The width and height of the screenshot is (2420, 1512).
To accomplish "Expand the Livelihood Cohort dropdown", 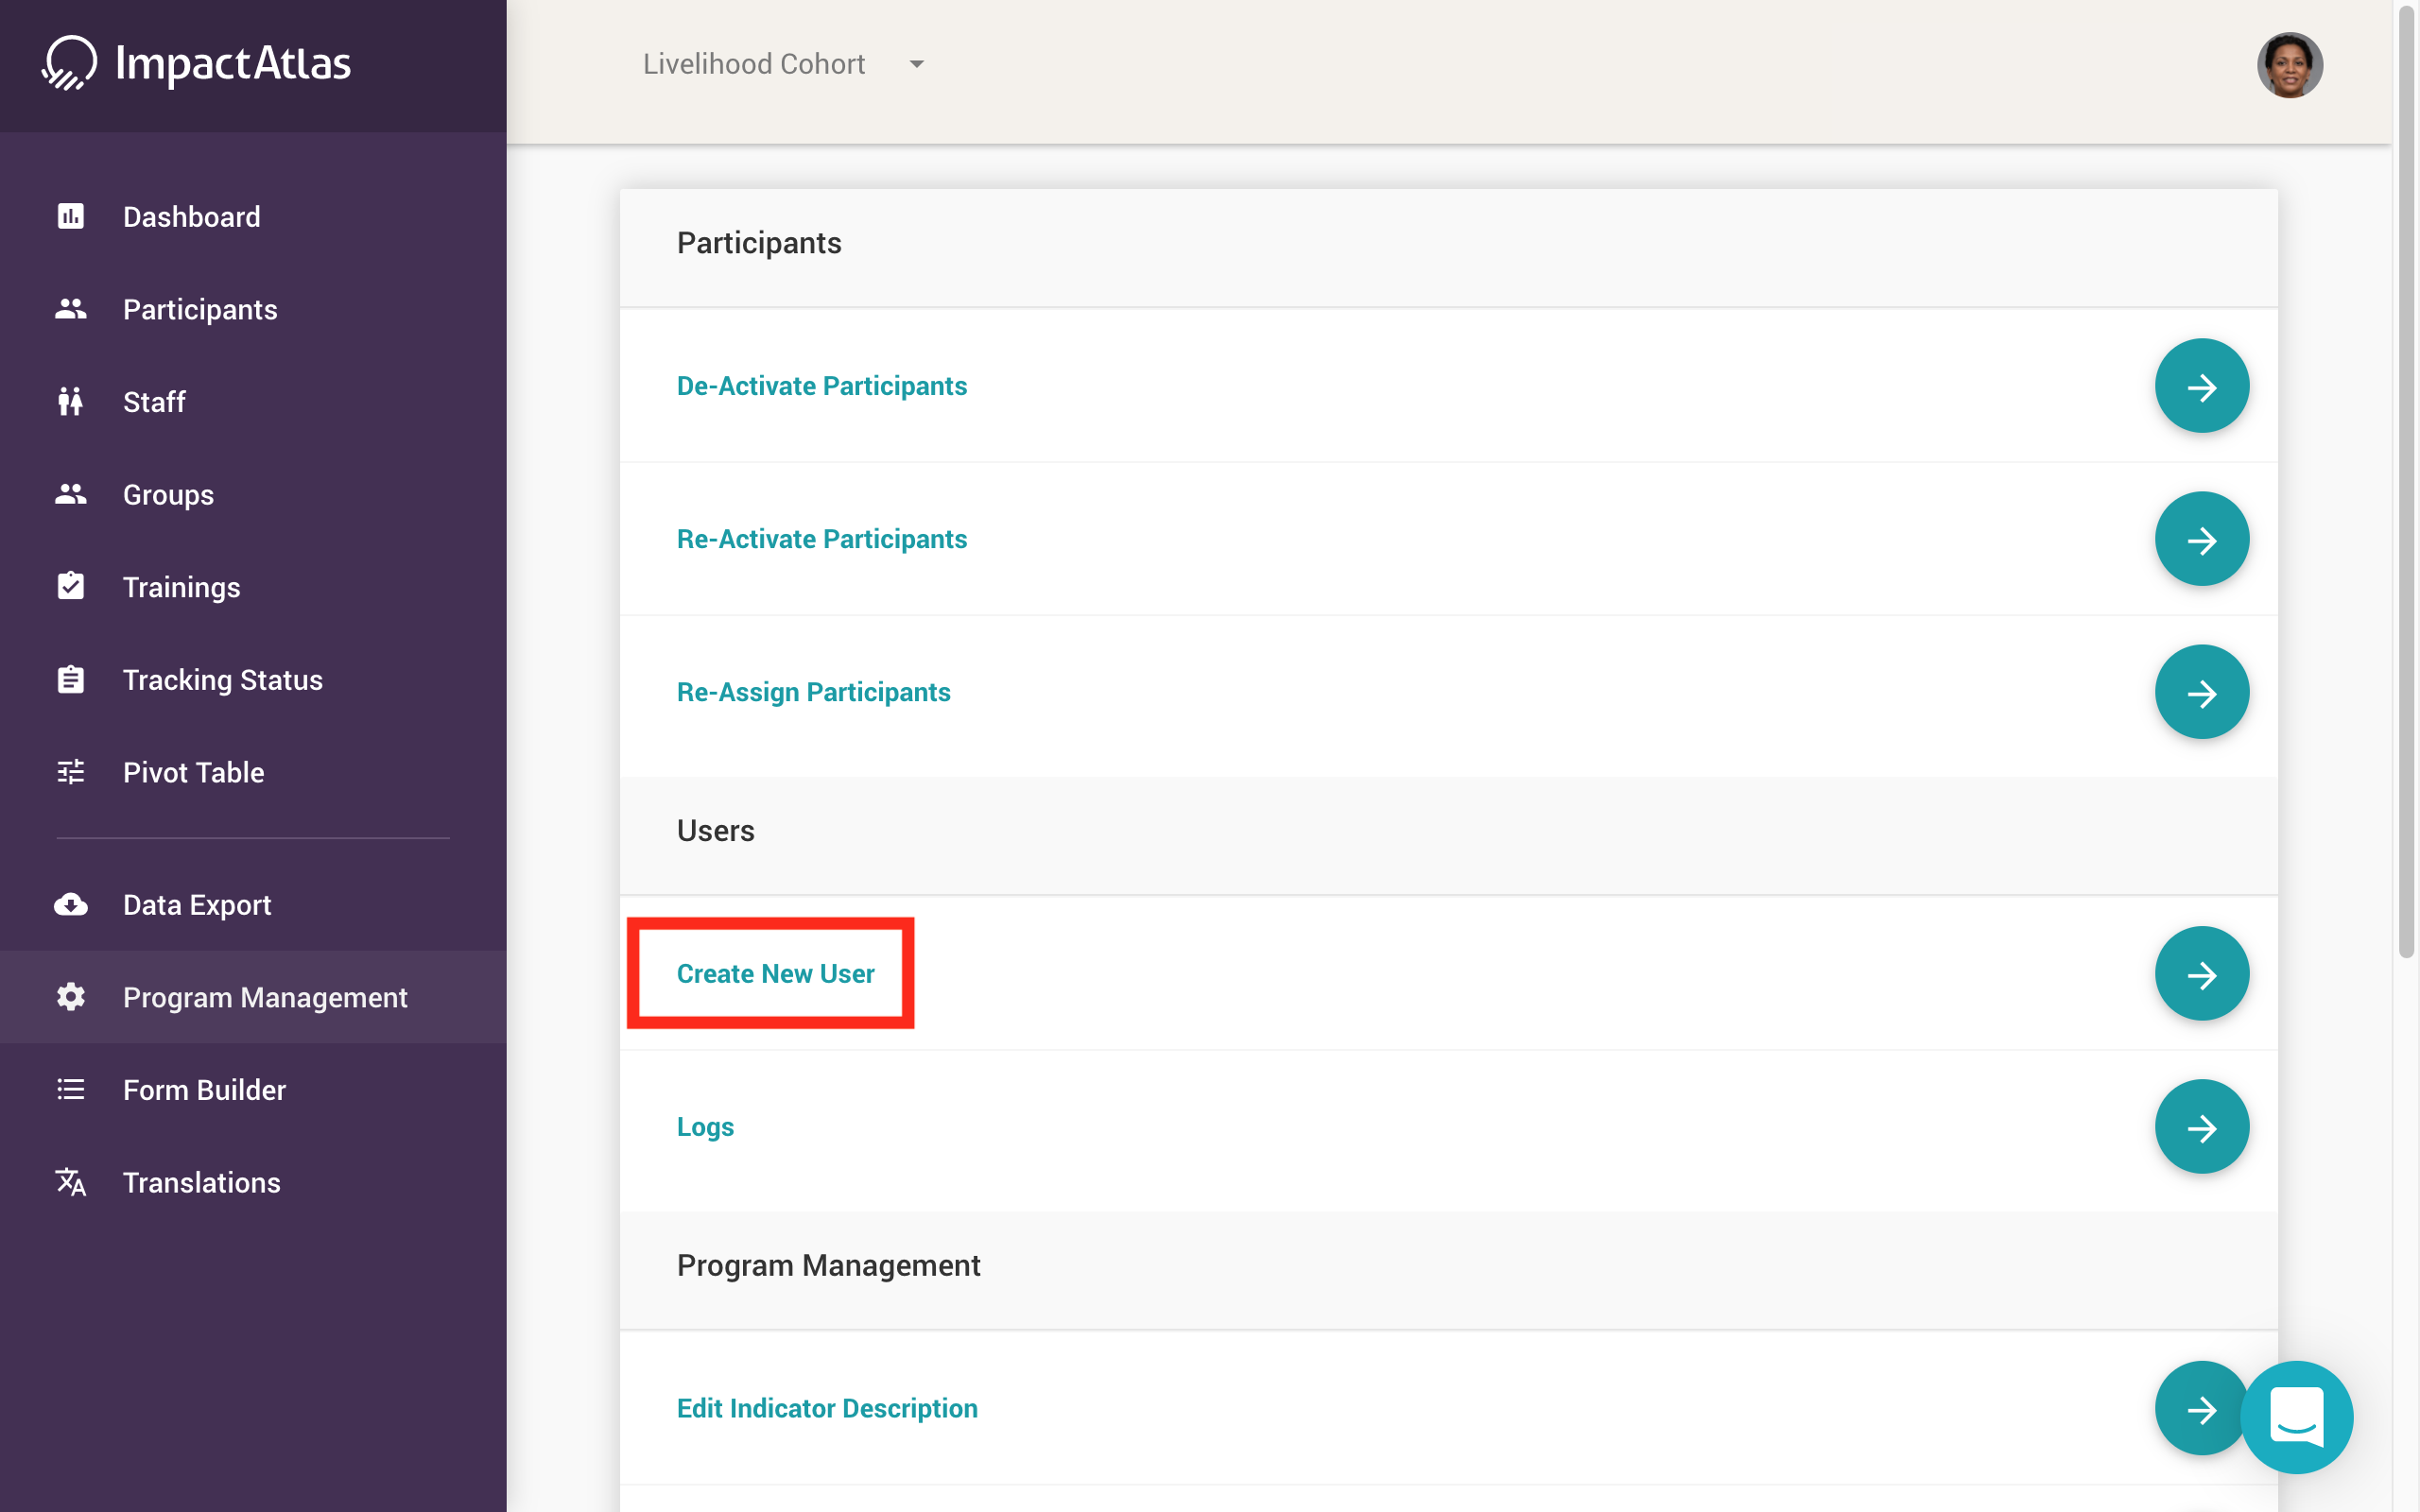I will tap(754, 64).
